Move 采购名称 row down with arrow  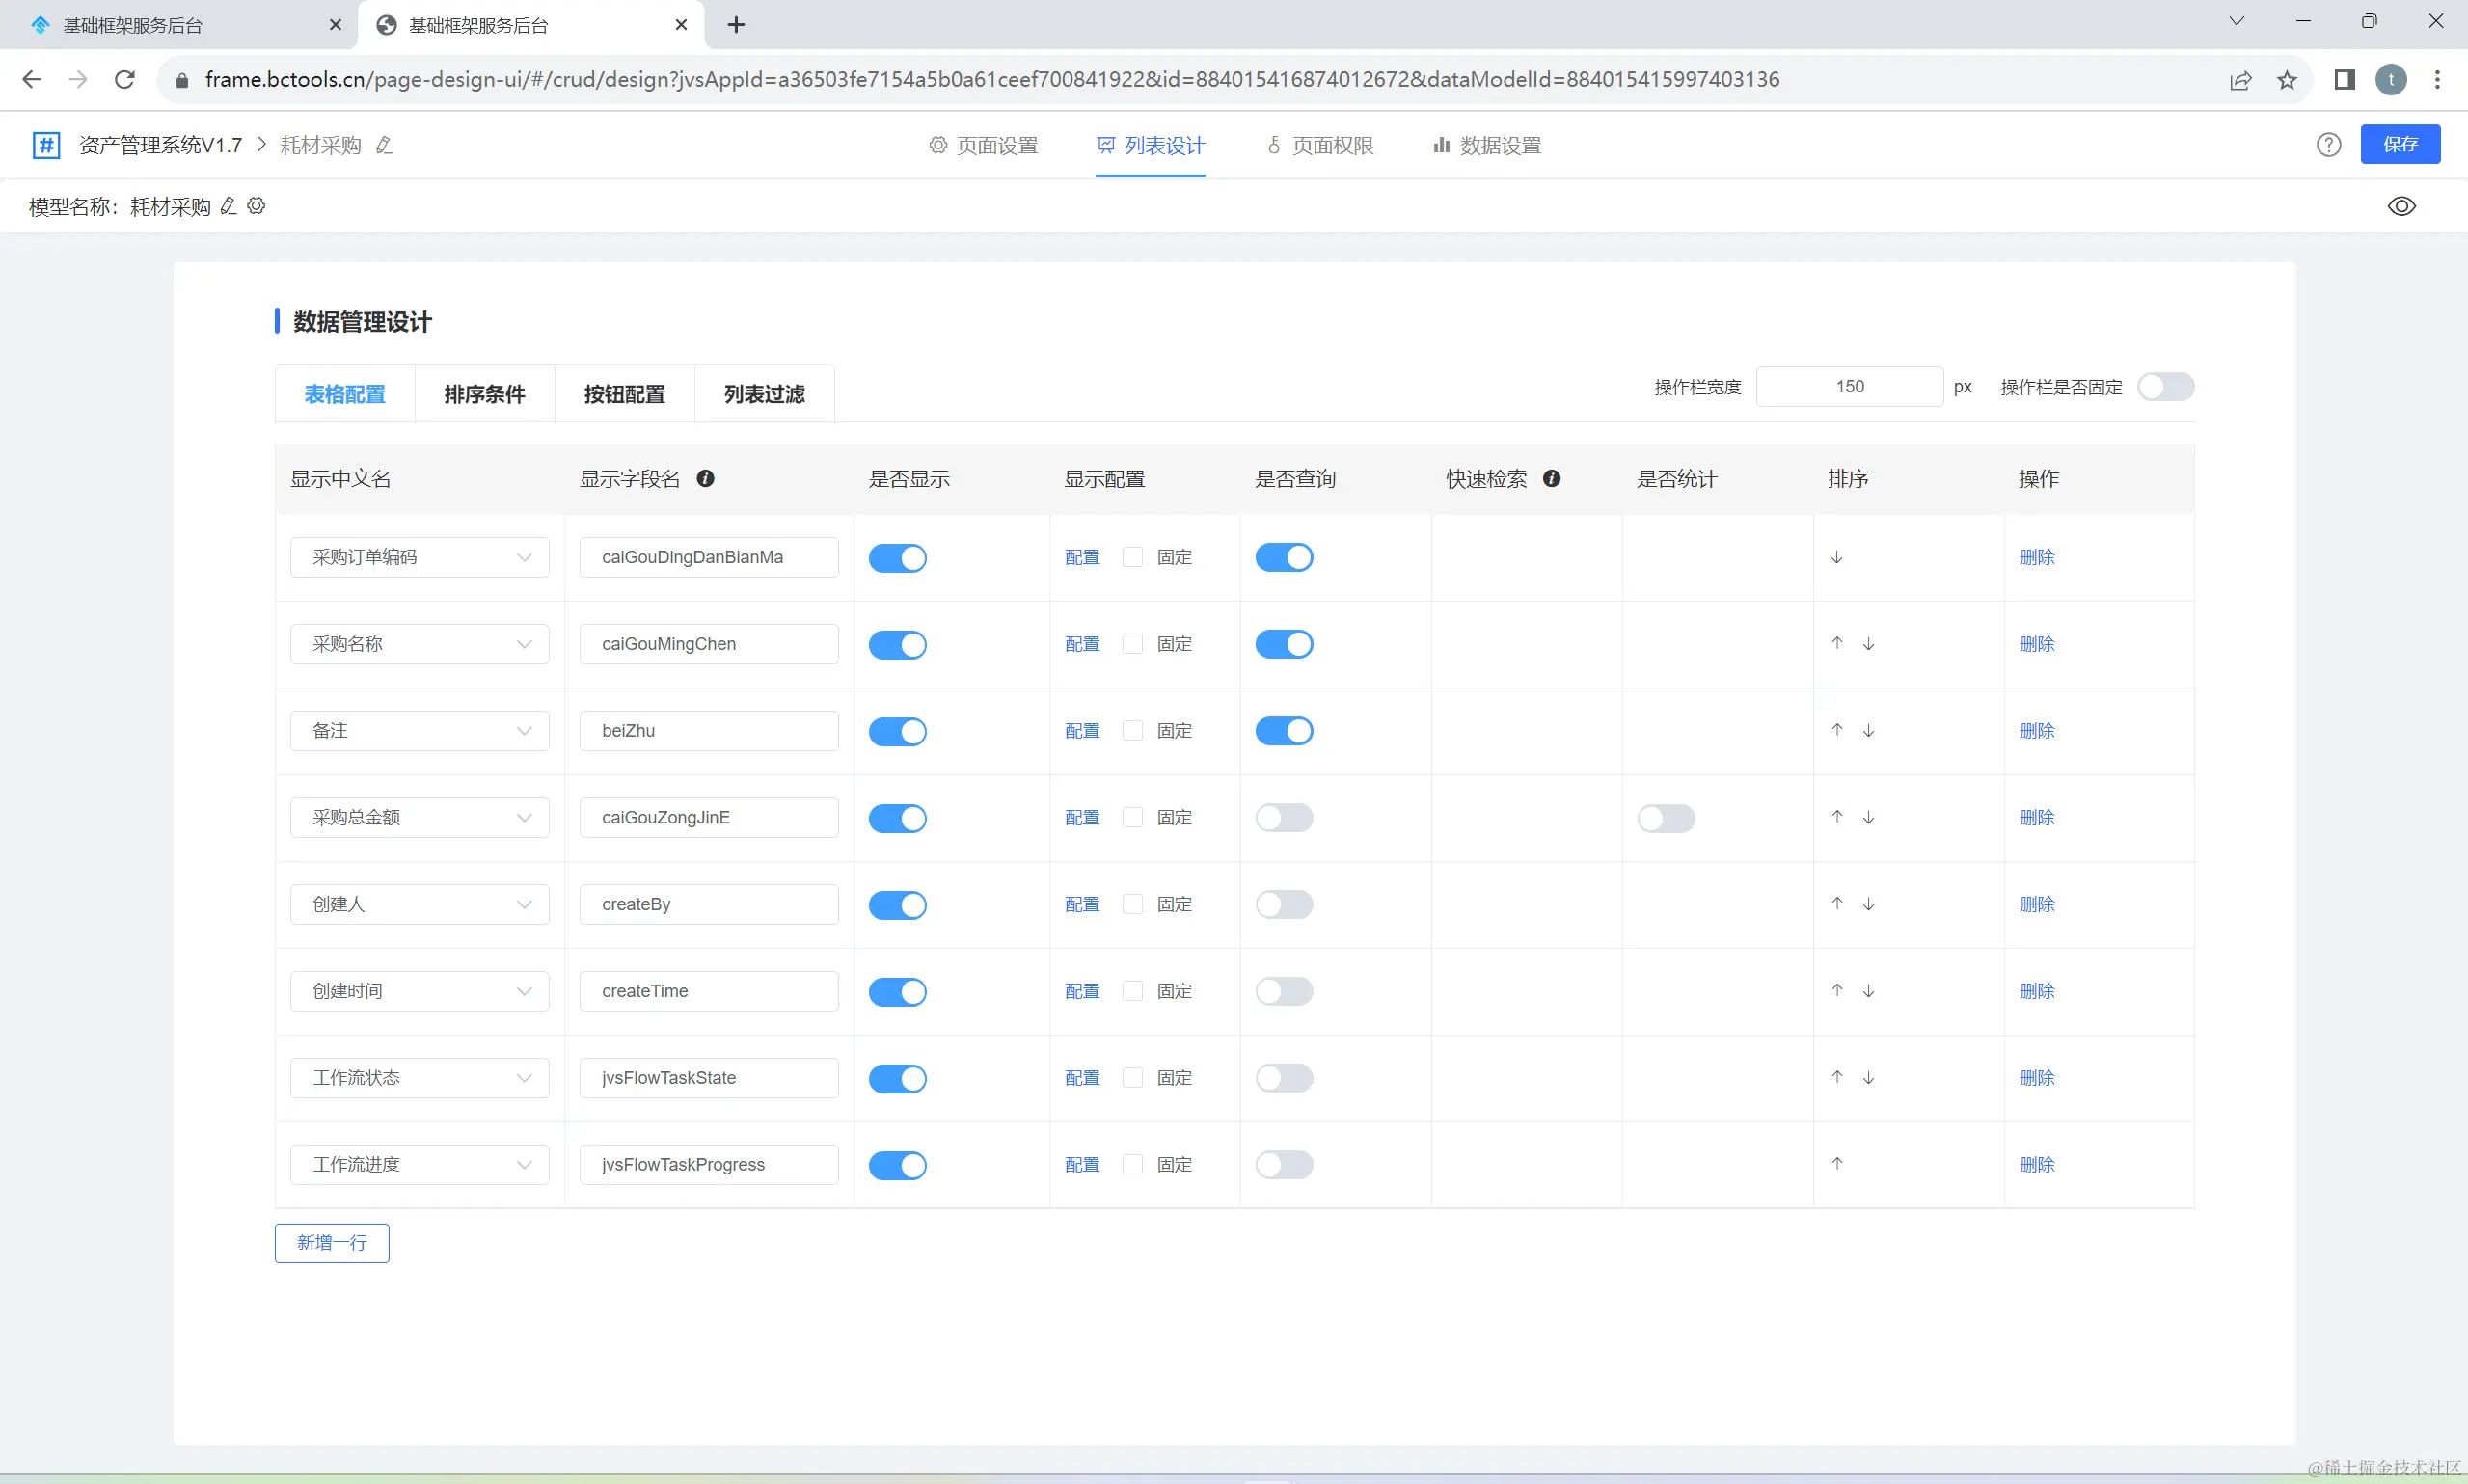(1868, 644)
